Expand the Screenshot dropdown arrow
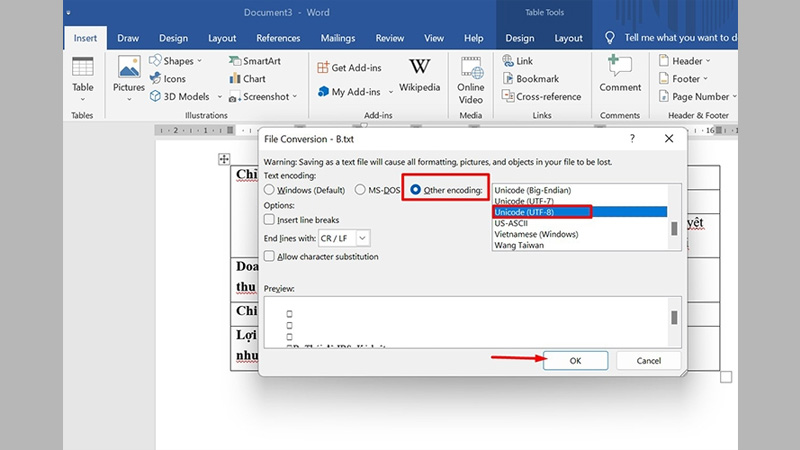This screenshot has height=450, width=800. pyautogui.click(x=294, y=96)
